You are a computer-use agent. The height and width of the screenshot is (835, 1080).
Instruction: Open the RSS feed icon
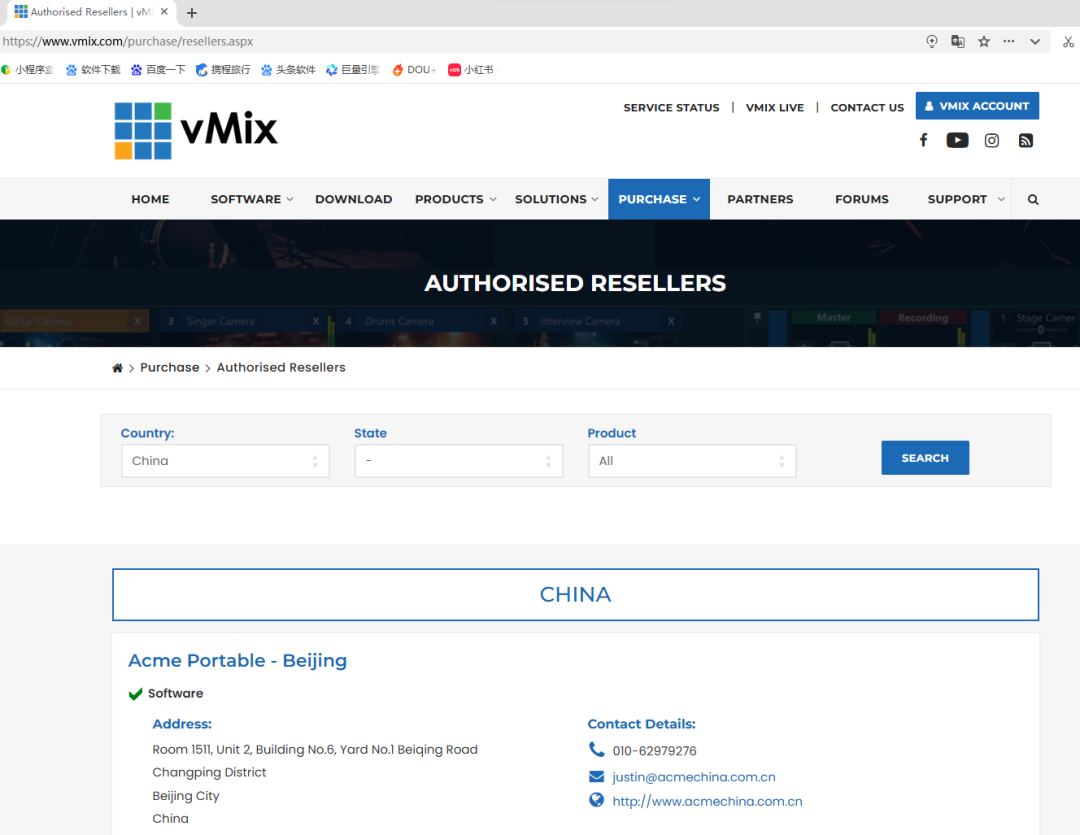[x=1026, y=141]
